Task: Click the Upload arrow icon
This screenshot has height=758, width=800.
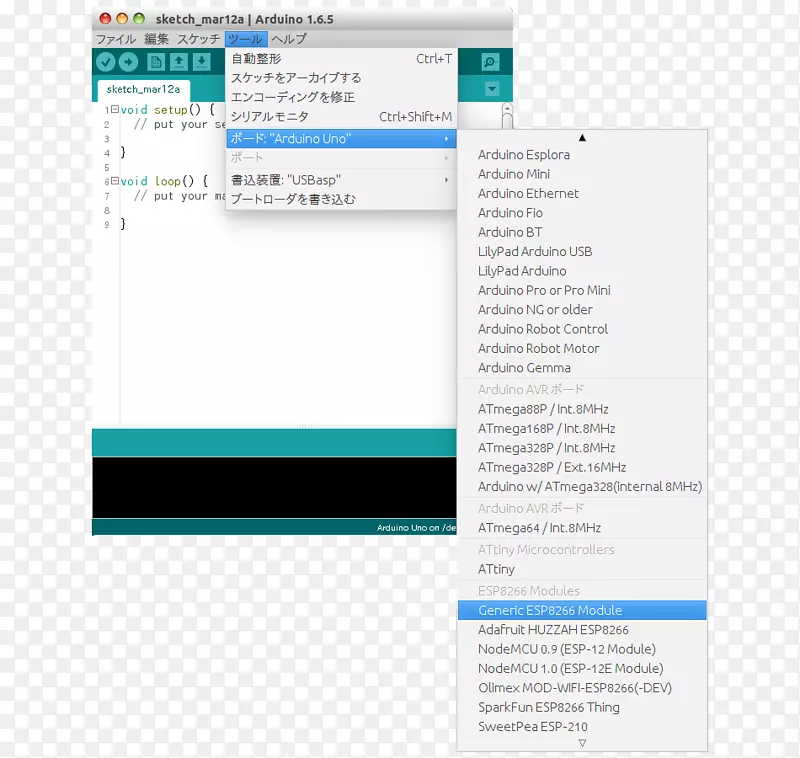Action: [130, 61]
